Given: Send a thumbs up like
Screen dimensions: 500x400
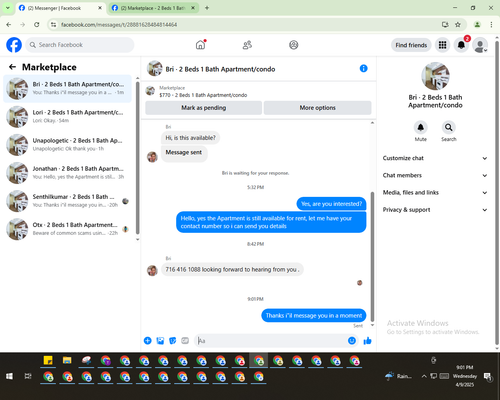Looking at the screenshot, I should [367, 340].
